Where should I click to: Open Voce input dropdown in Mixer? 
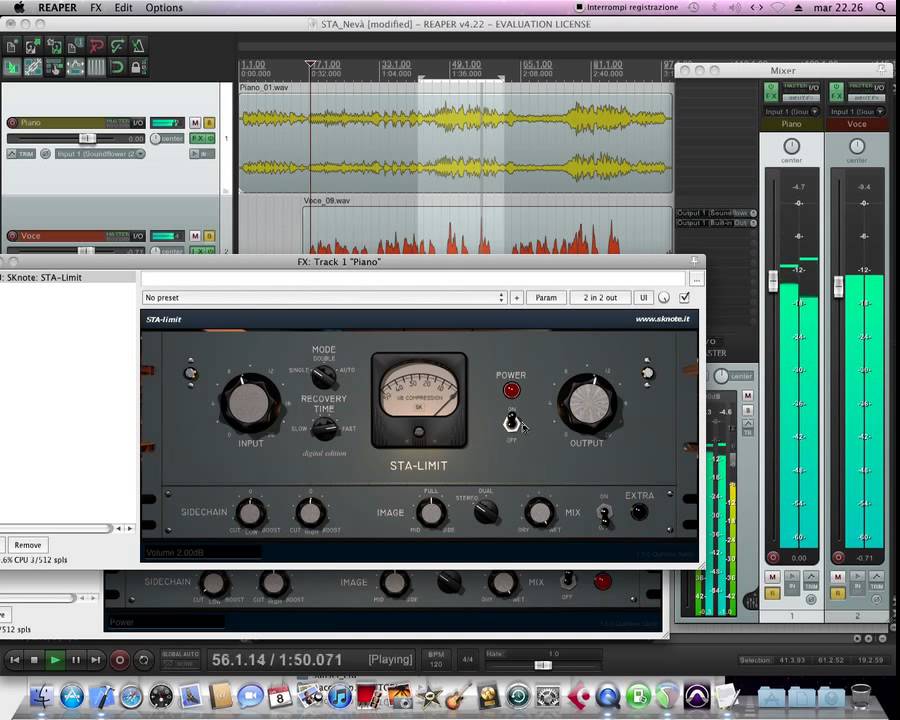click(858, 111)
